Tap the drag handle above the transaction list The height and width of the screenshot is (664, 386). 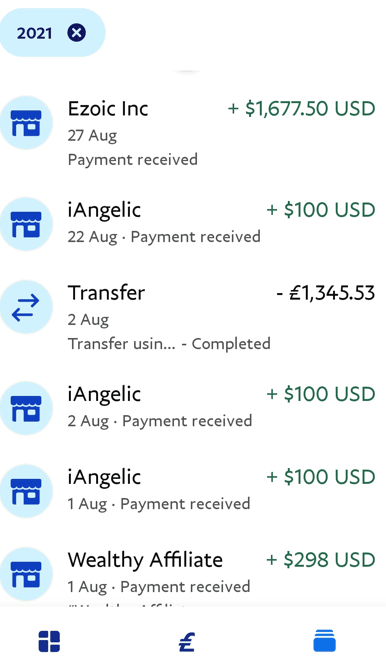[x=187, y=71]
